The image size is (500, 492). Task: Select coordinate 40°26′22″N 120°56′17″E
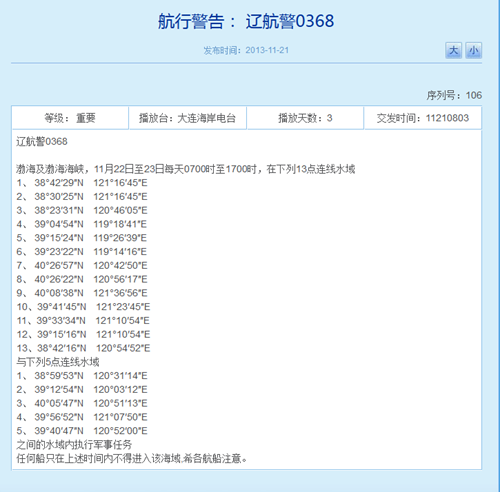91,279
